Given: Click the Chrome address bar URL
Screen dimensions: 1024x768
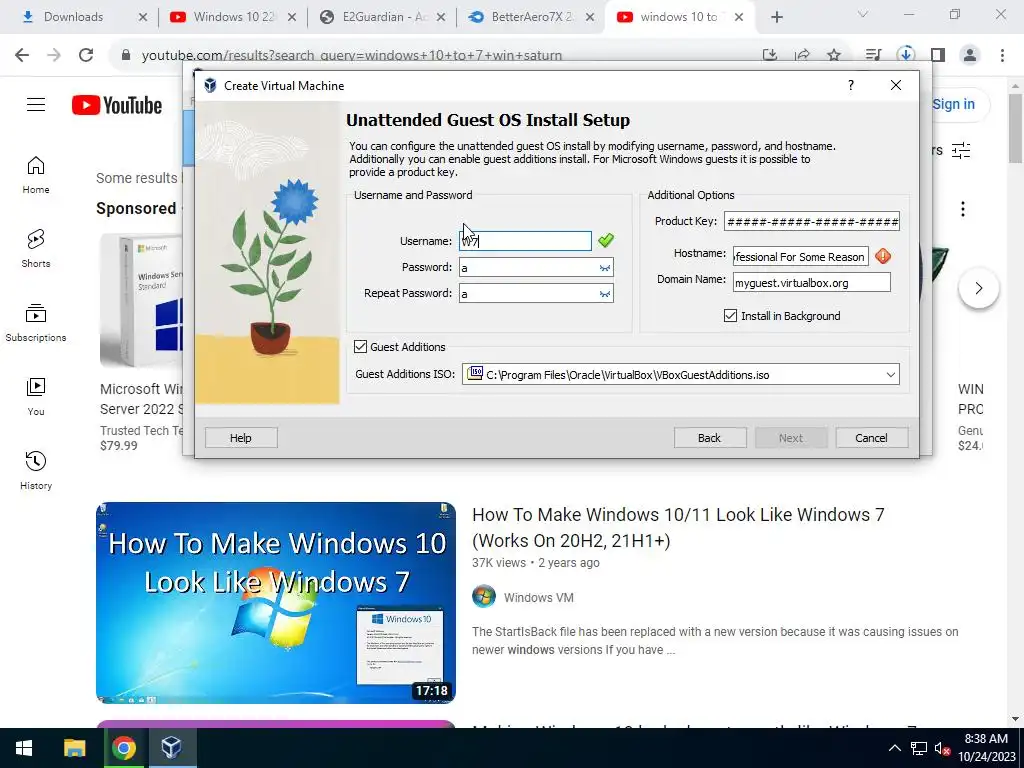Looking at the screenshot, I should pos(351,55).
